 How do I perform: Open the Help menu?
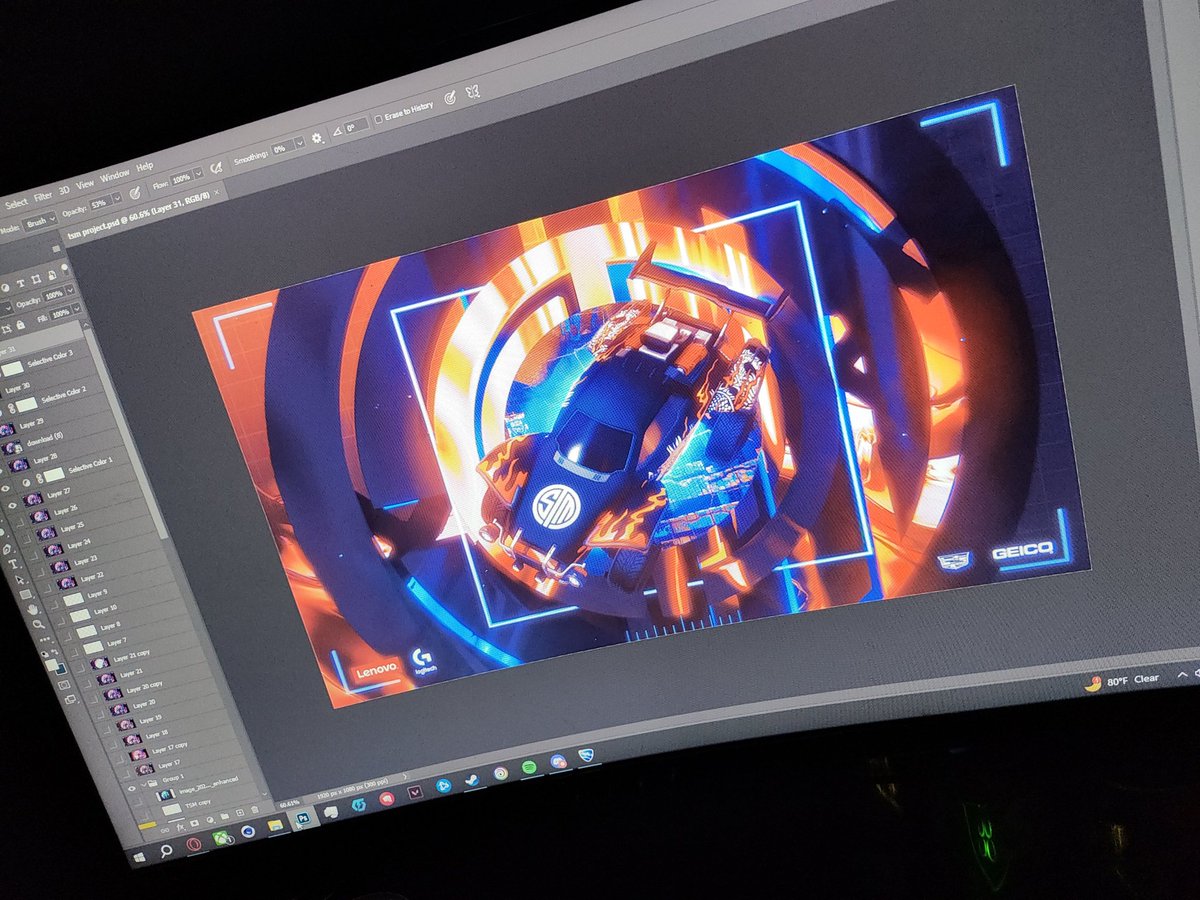[145, 167]
